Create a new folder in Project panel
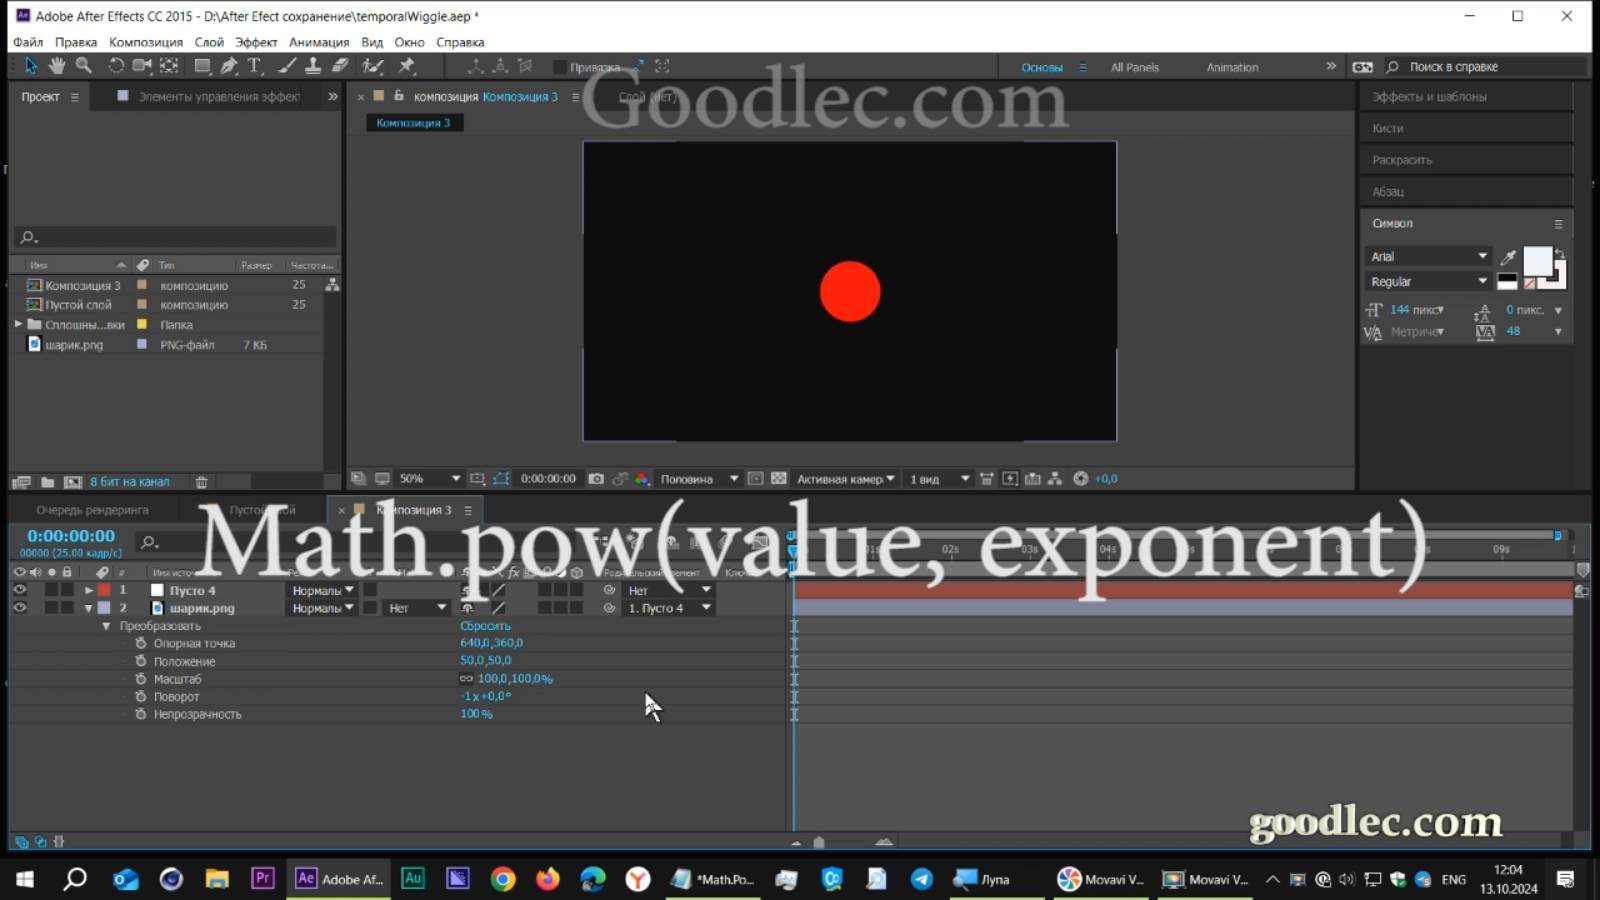 click(47, 482)
